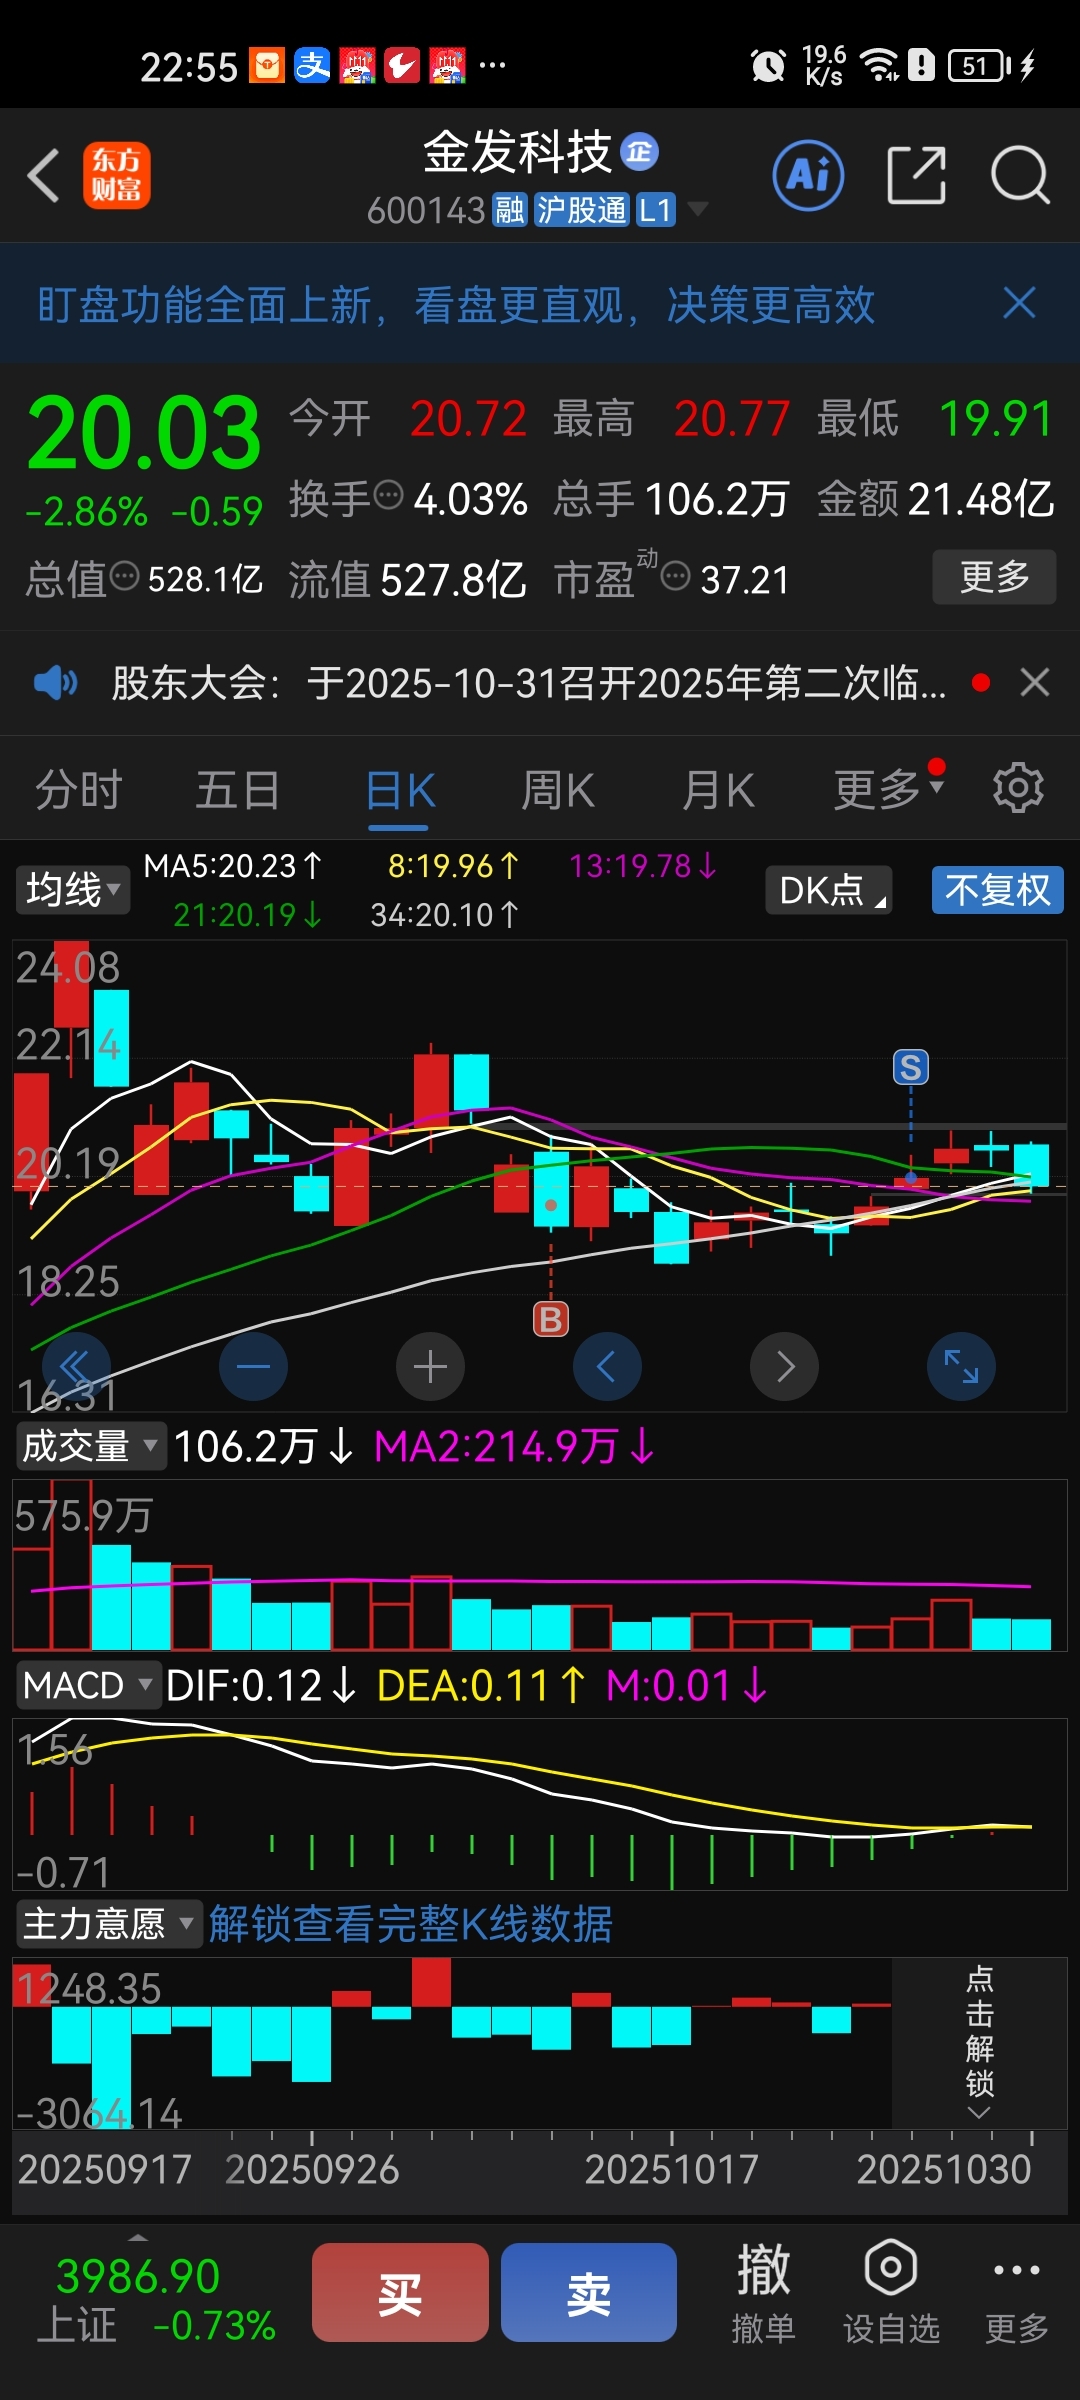
Task: Tap the price 20.03
Action: pyautogui.click(x=144, y=433)
